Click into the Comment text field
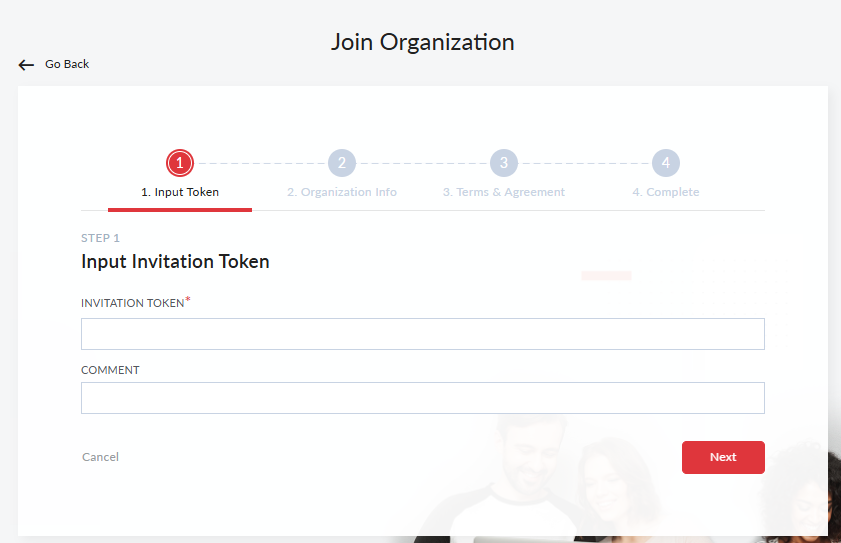 [422, 398]
